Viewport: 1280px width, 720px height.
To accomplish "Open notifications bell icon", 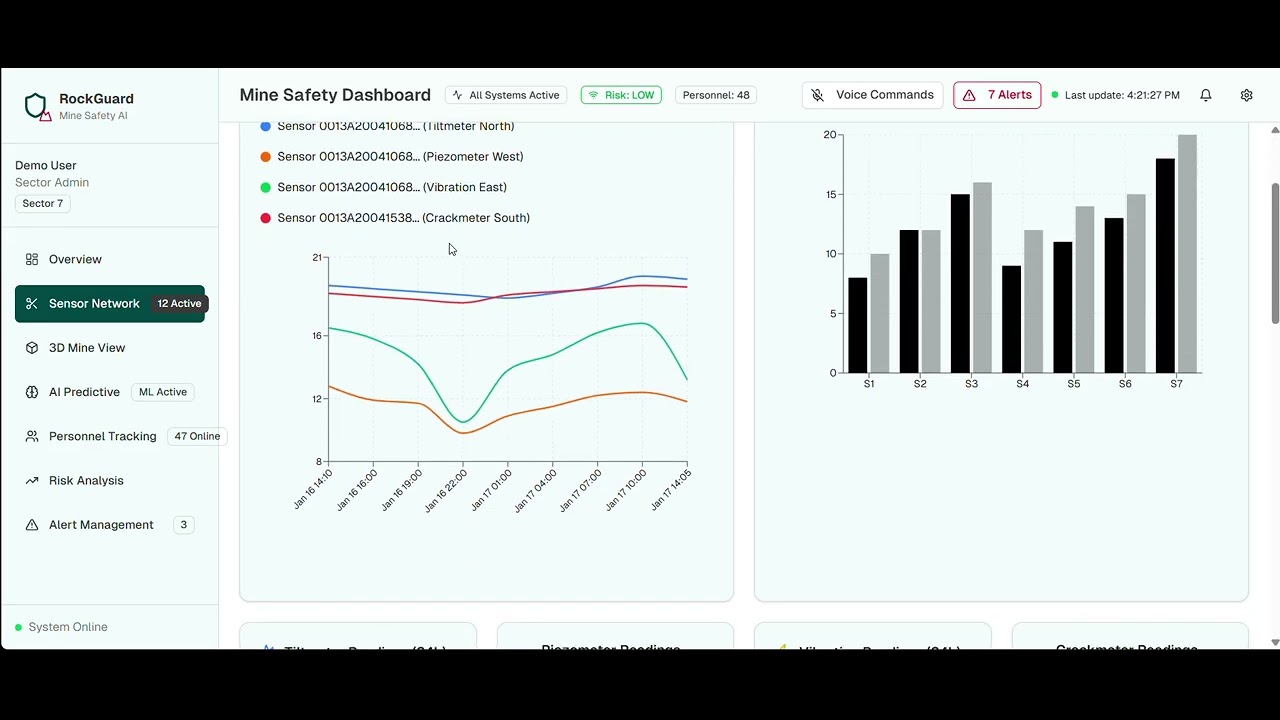I will tap(1206, 95).
